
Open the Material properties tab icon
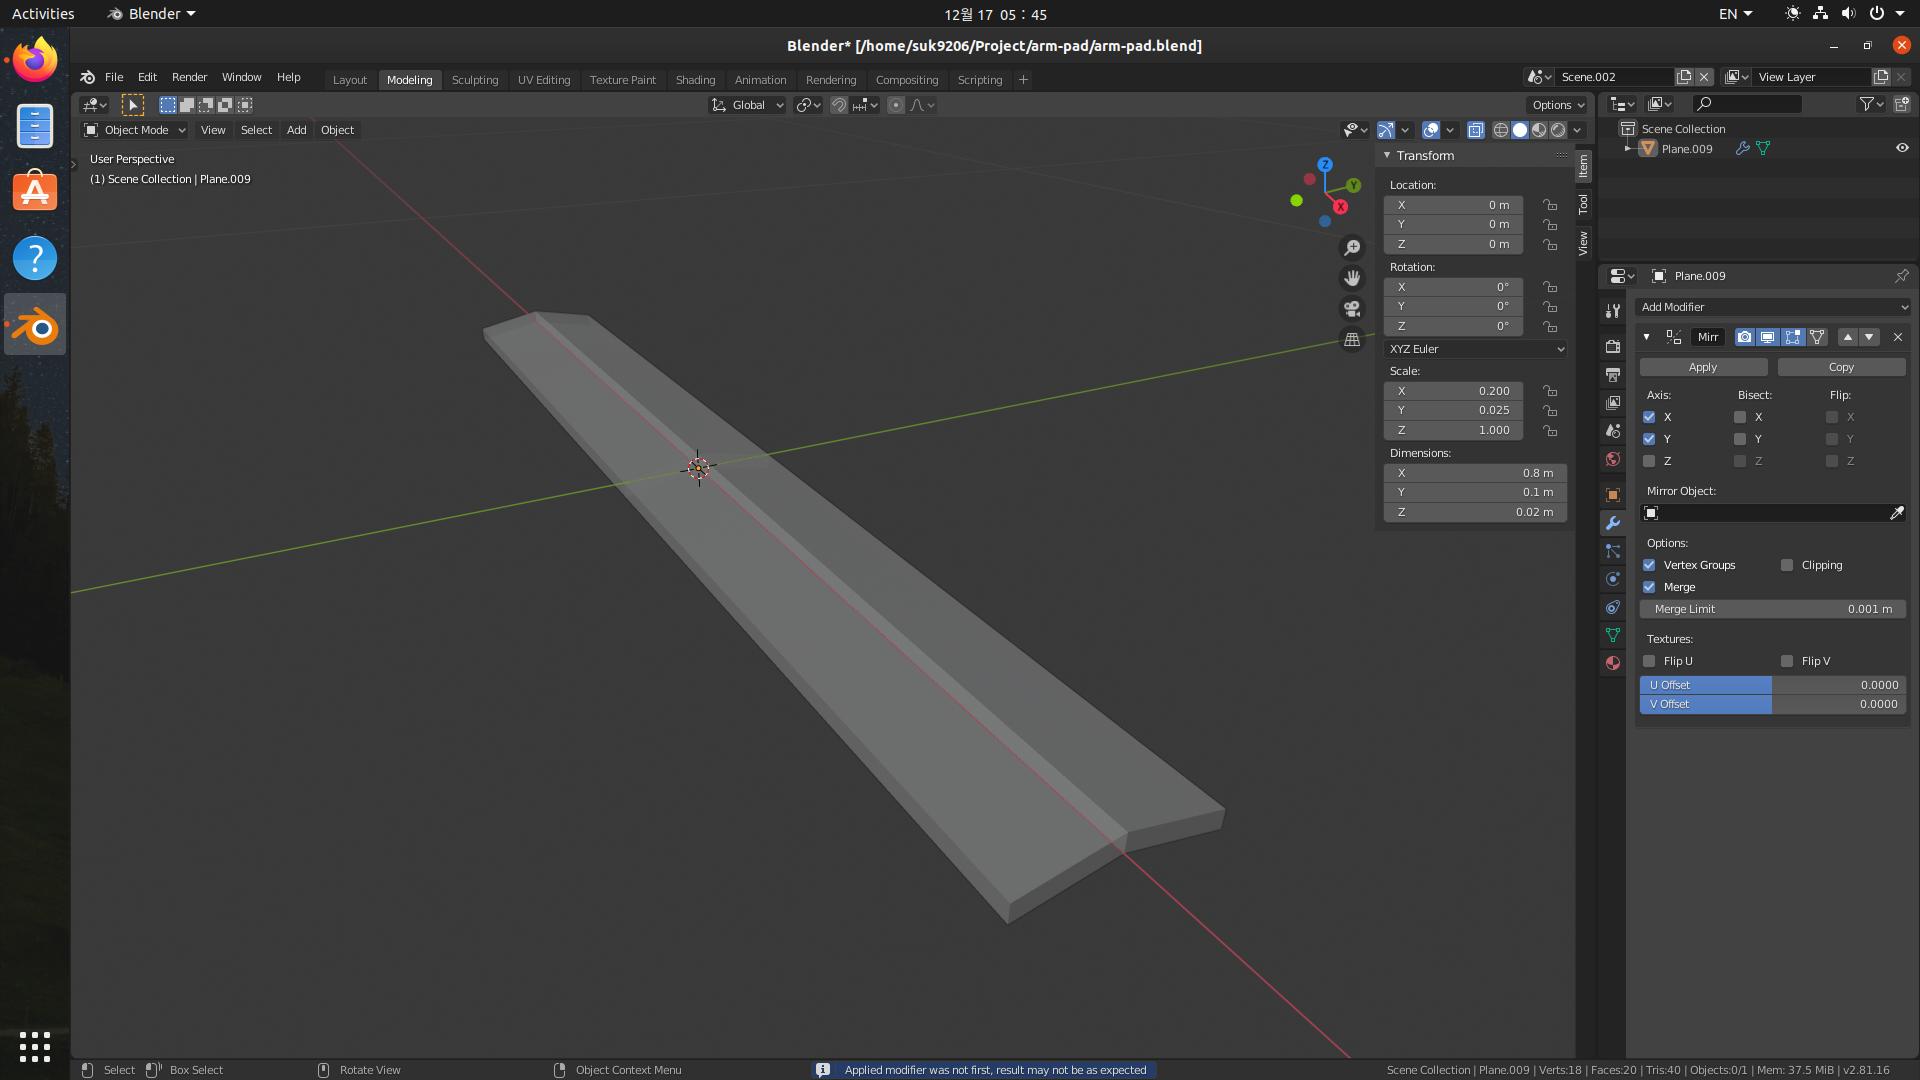1612,663
